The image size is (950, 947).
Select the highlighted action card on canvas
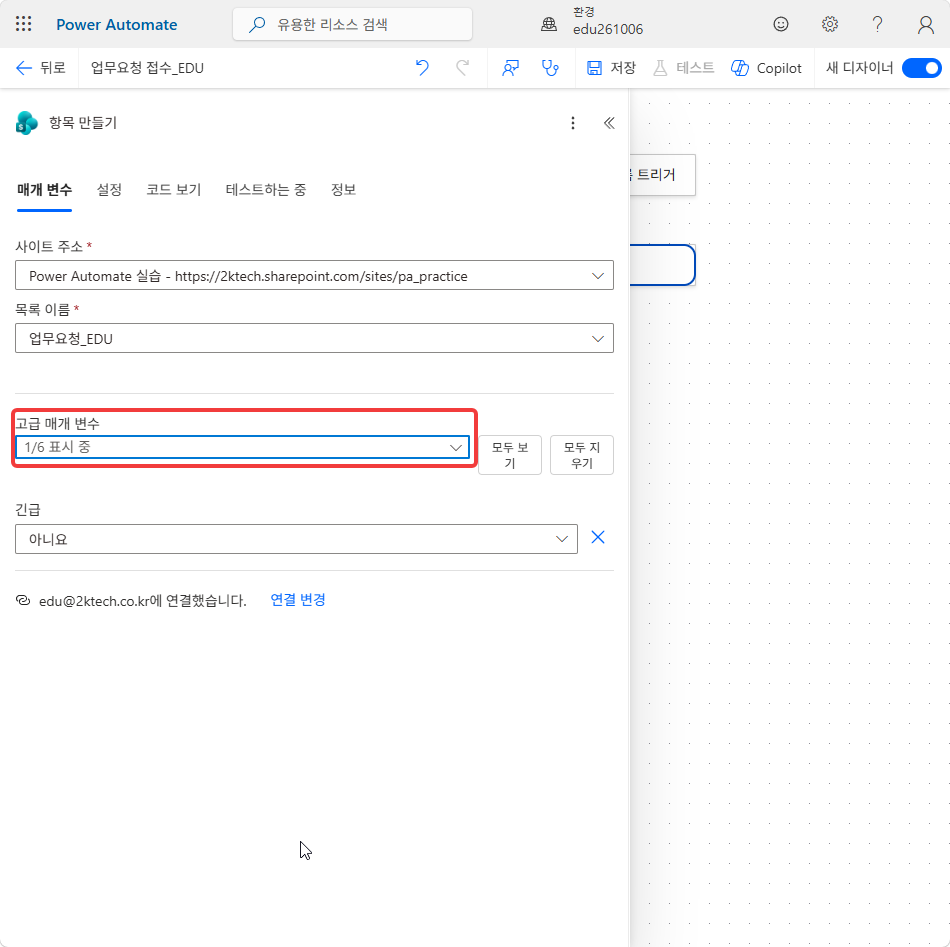pyautogui.click(x=662, y=265)
